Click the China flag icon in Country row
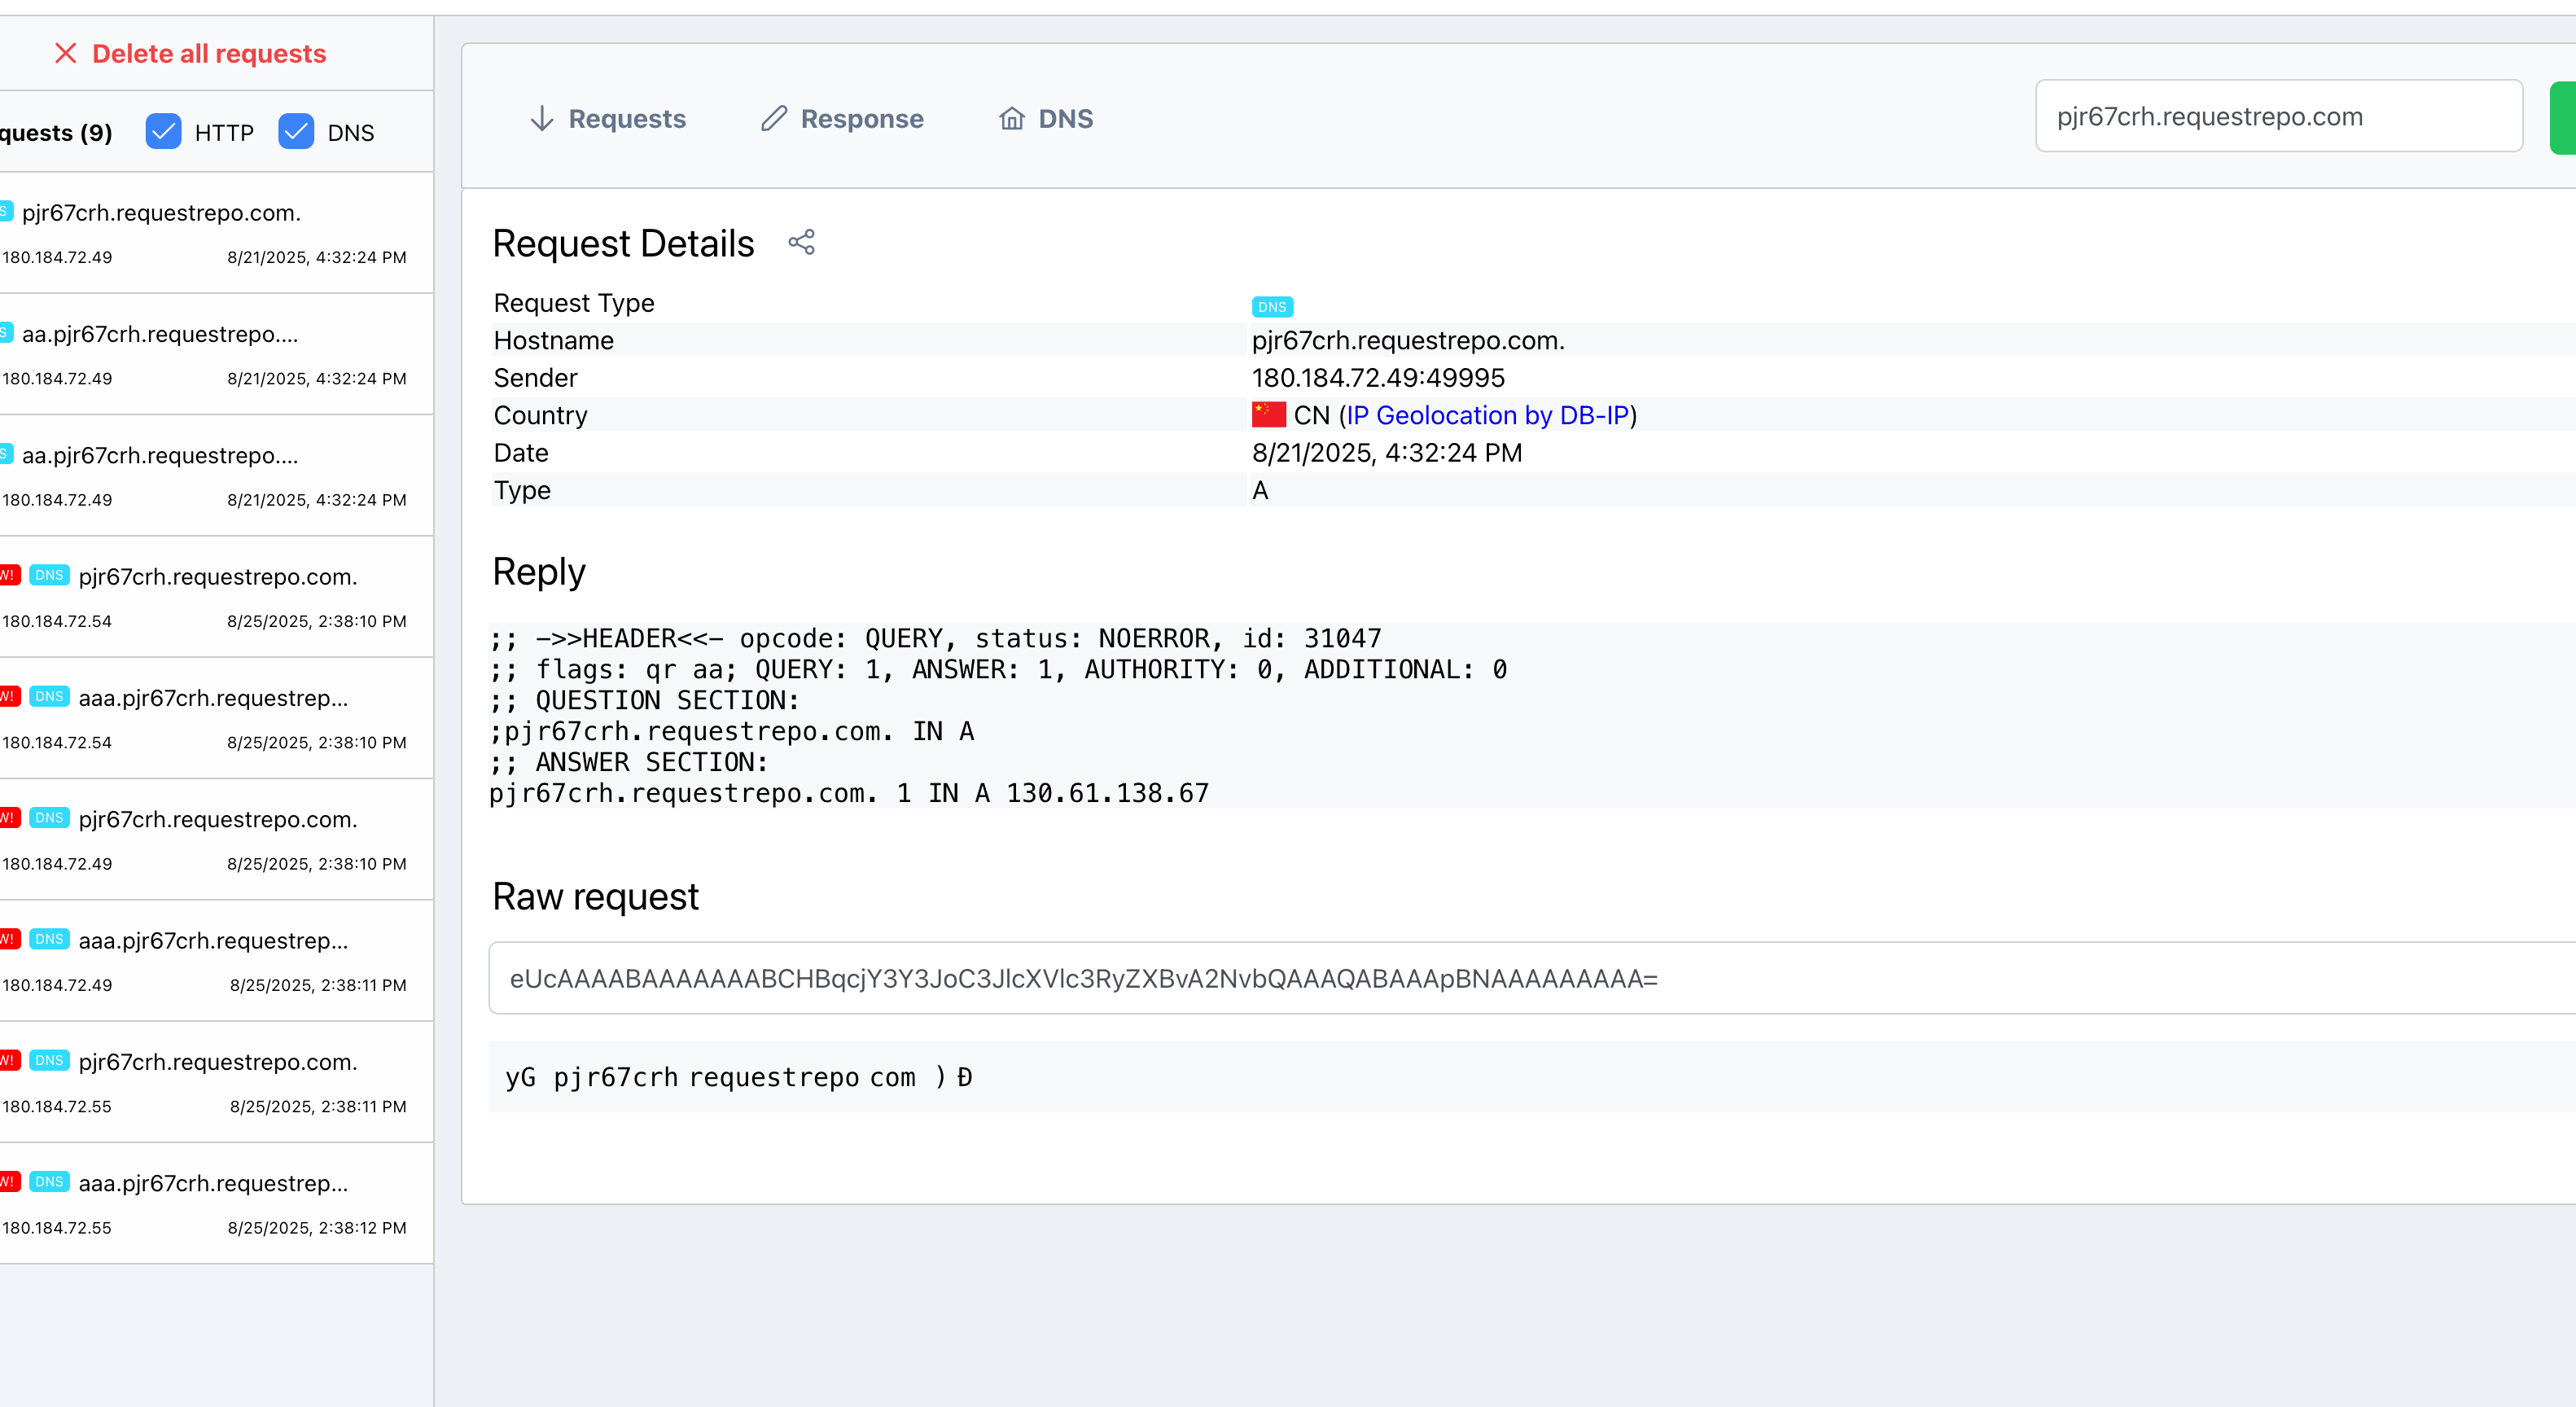The image size is (2576, 1407). (1268, 414)
